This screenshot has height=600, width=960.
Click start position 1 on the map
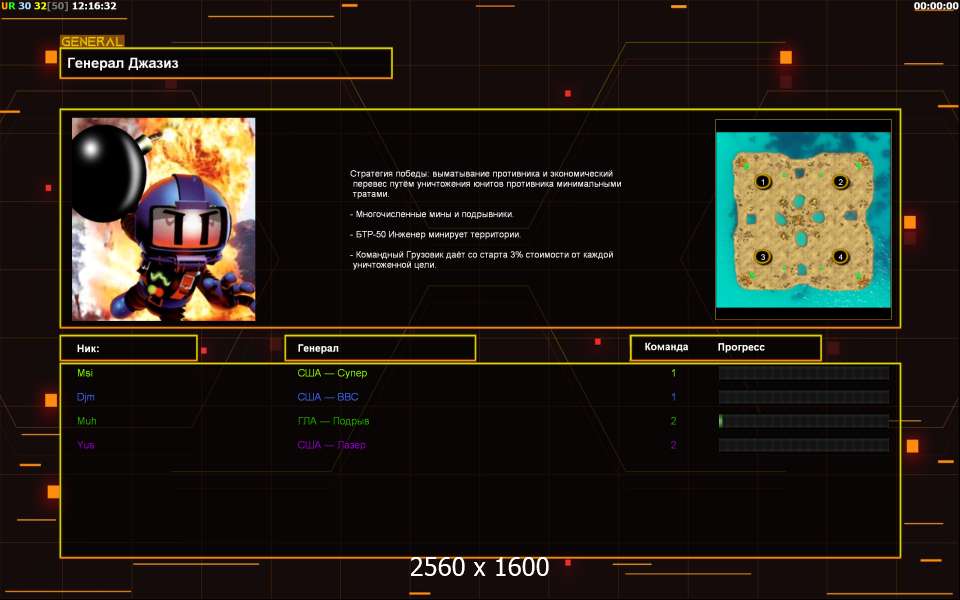pyautogui.click(x=762, y=181)
